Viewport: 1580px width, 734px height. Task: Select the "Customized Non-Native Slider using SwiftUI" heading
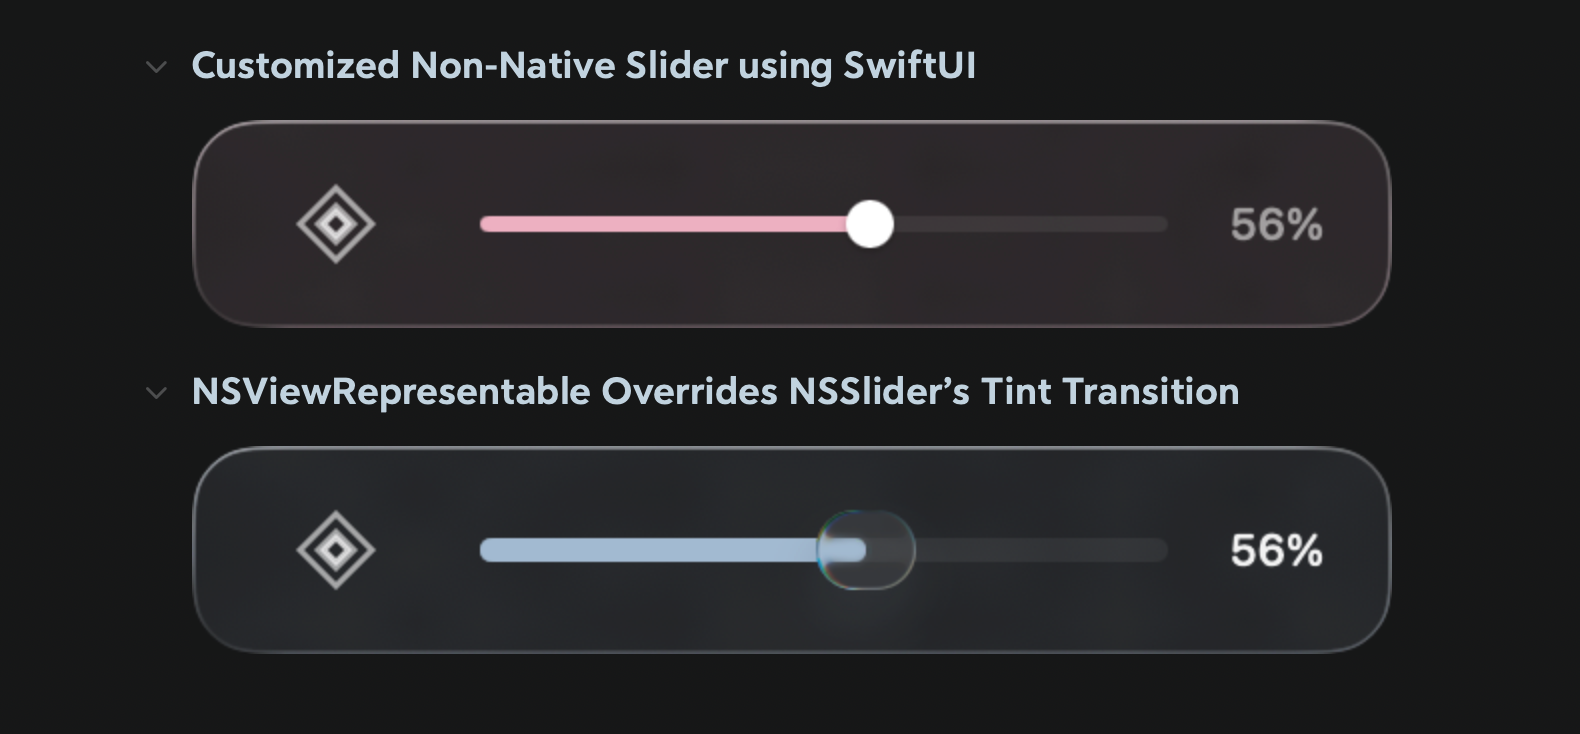coord(583,66)
